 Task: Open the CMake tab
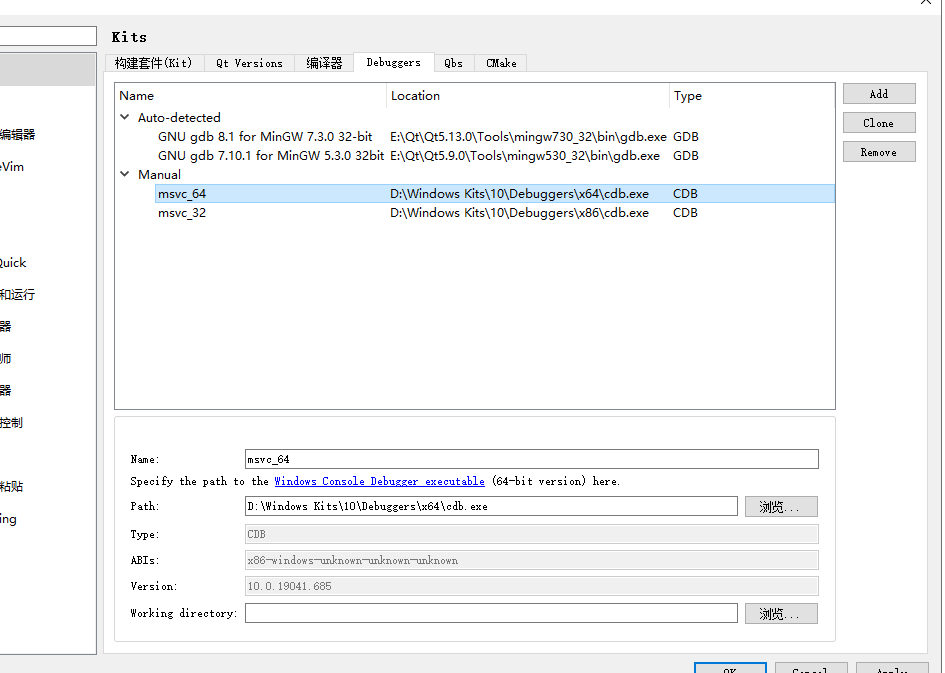tap(500, 62)
